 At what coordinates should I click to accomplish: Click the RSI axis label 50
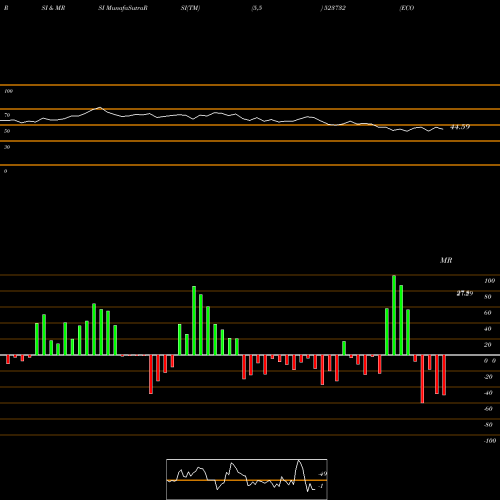pyautogui.click(x=7, y=131)
